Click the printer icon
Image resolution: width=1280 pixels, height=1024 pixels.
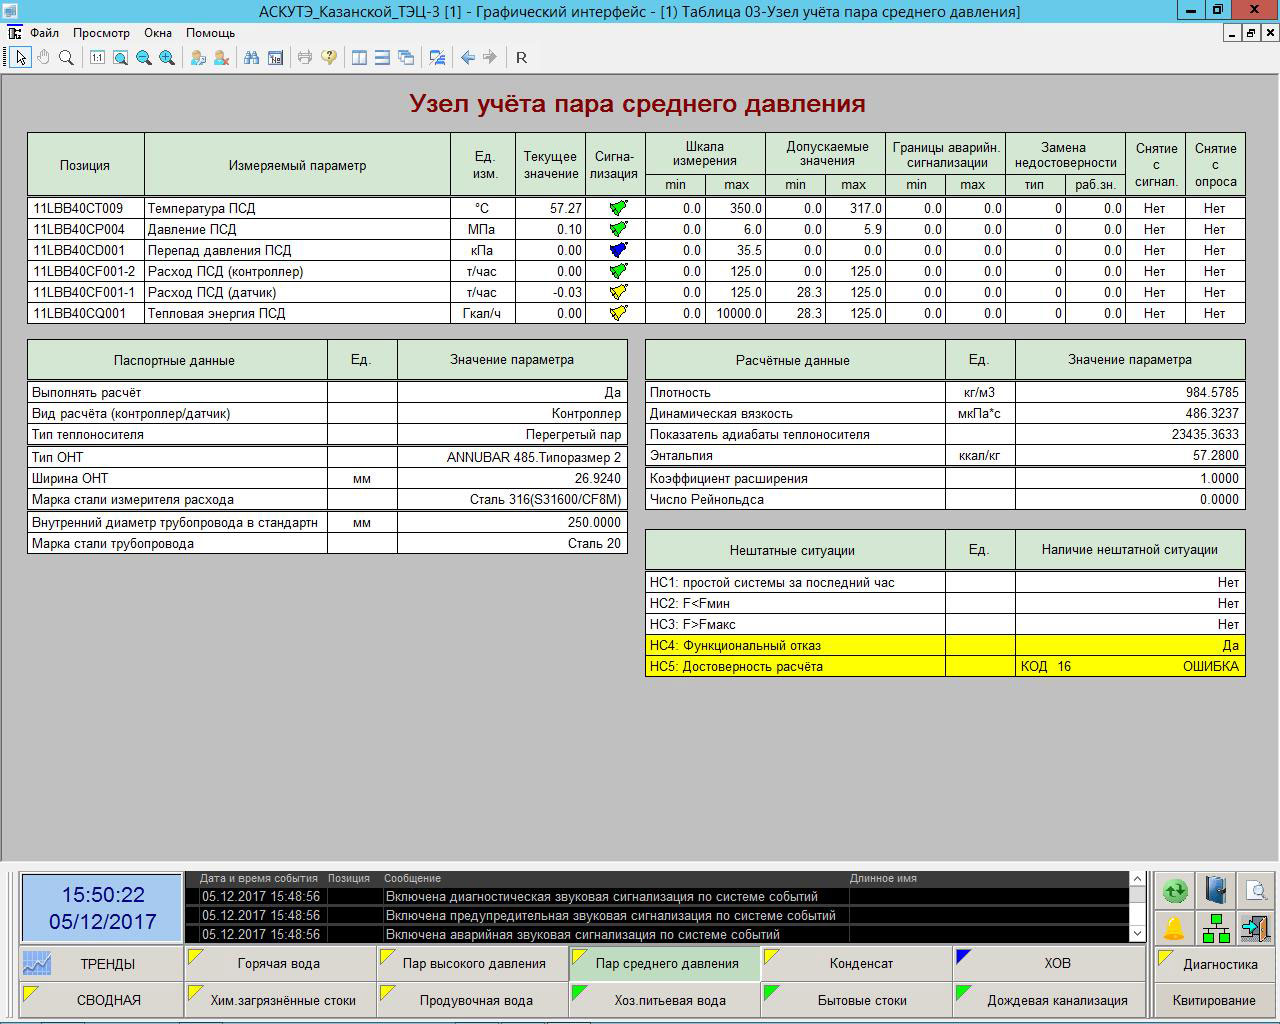tap(305, 57)
